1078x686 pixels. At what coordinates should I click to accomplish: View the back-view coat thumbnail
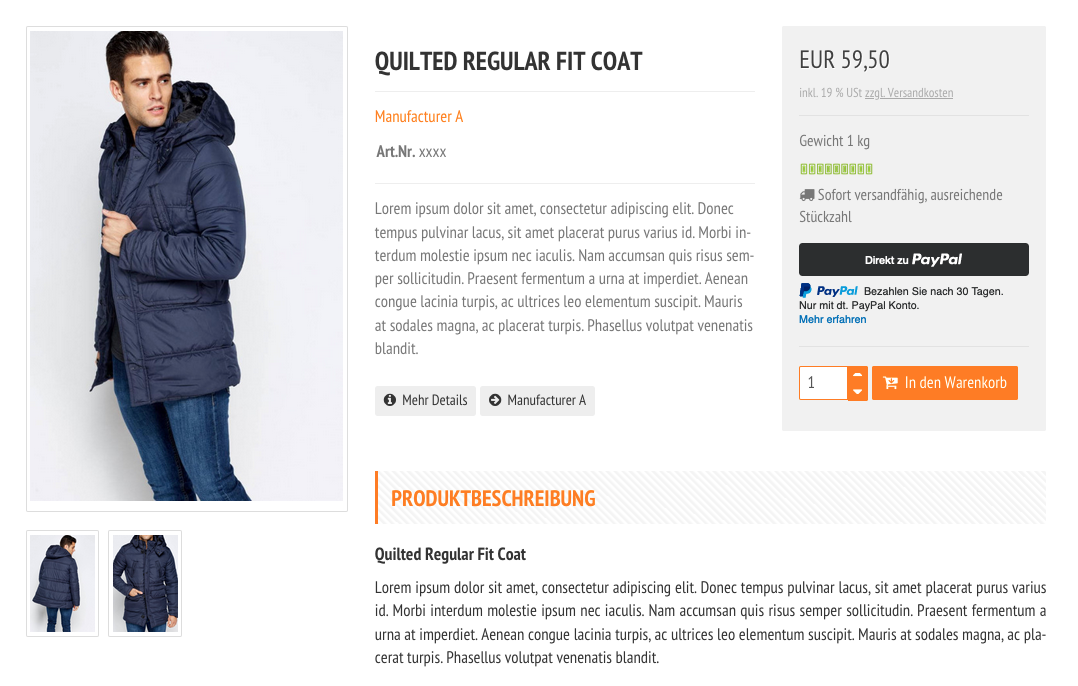coord(63,584)
